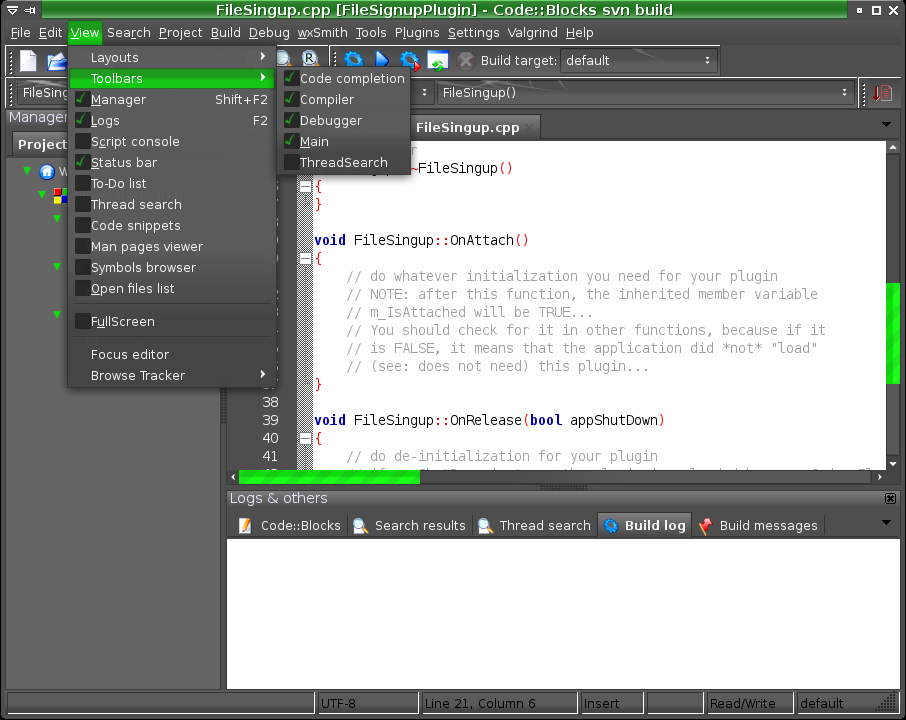Select Main toolbar entry
Viewport: 906px width, 720px height.
(x=344, y=142)
